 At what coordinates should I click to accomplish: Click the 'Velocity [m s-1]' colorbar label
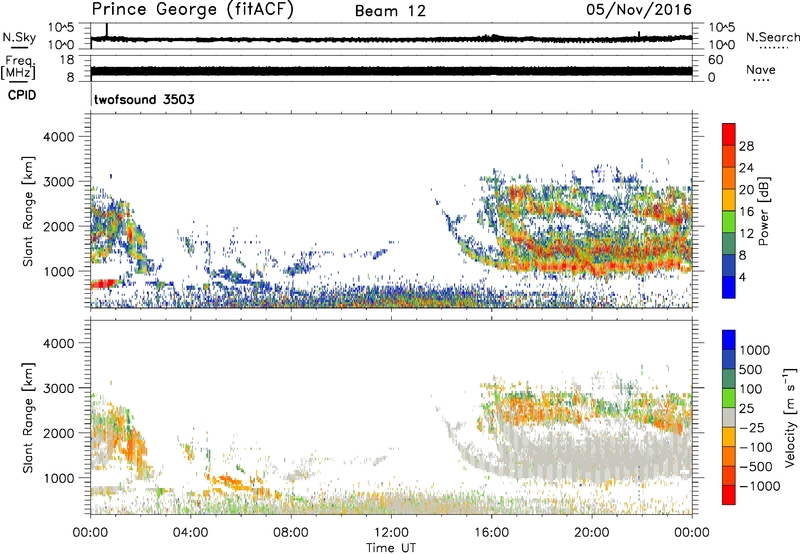click(x=790, y=417)
